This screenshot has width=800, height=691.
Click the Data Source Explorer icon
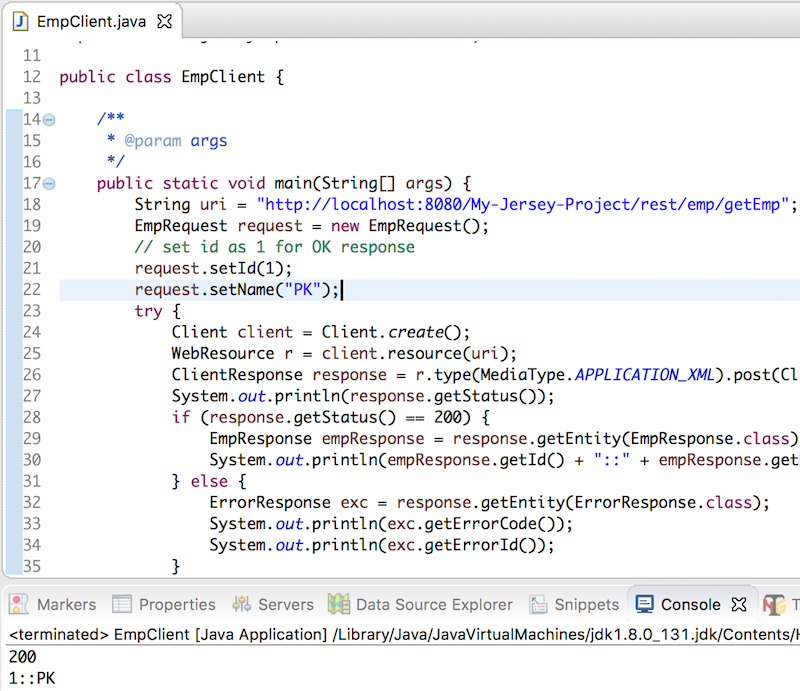click(x=339, y=604)
